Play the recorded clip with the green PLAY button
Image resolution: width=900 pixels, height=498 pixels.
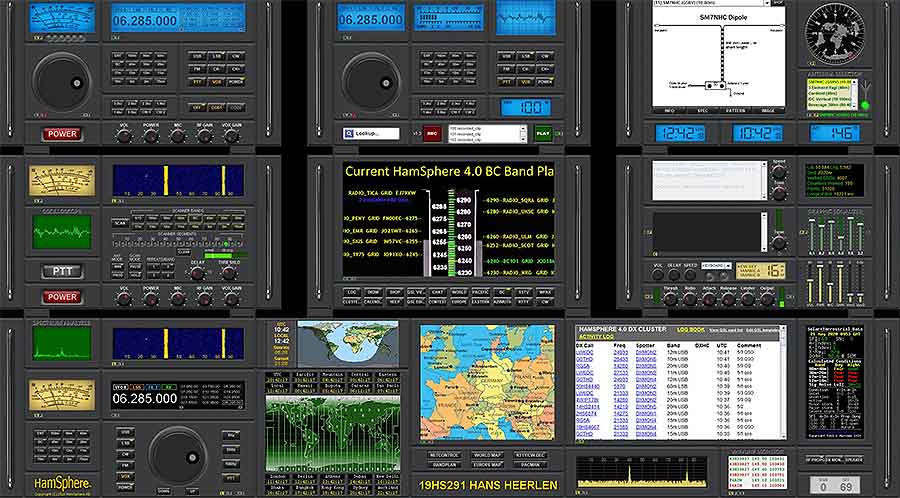tap(543, 134)
